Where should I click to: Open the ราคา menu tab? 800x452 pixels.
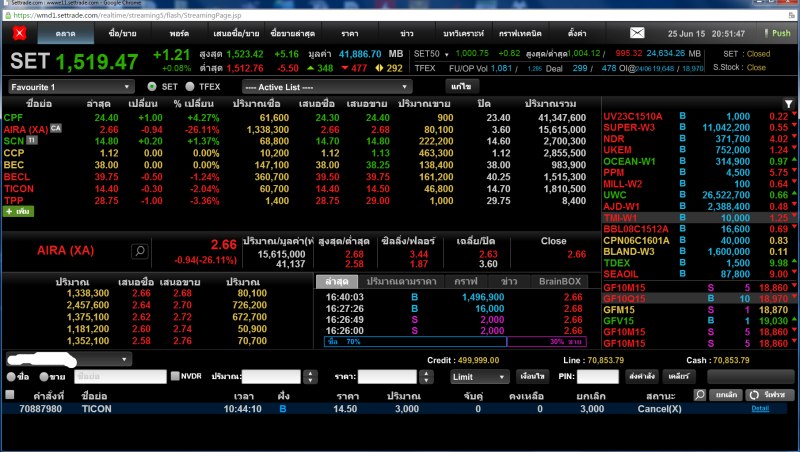(349, 34)
